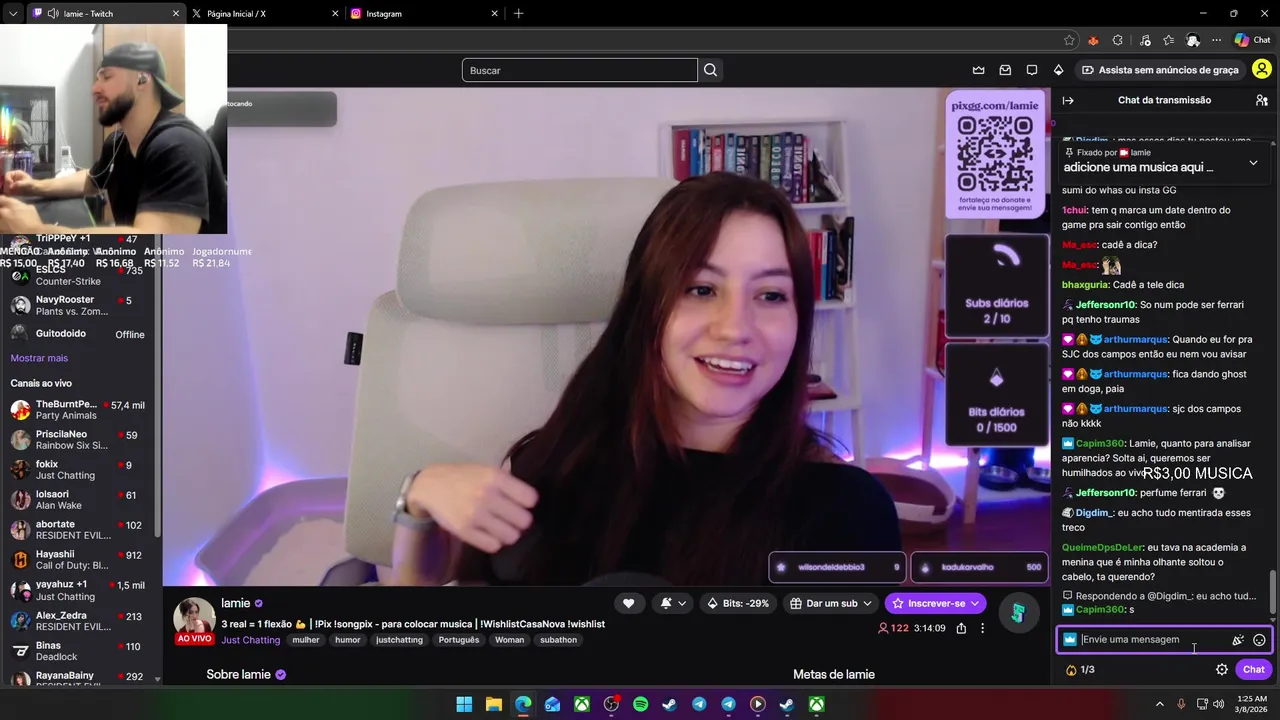Close the Instagram tab
The width and height of the screenshot is (1280, 720).
[x=494, y=14]
